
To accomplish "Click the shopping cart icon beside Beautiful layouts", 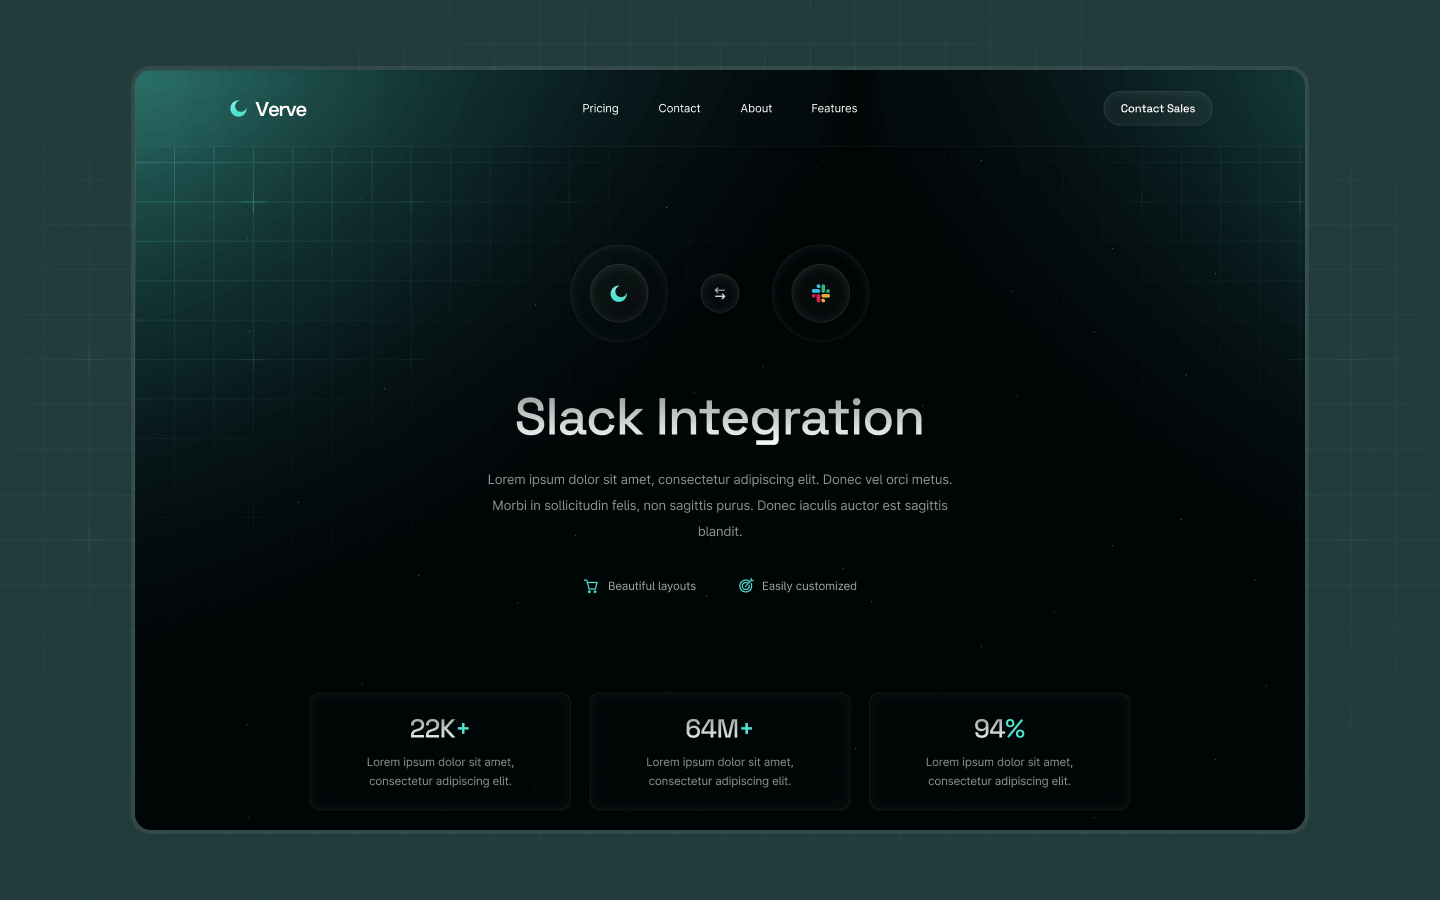I will [591, 586].
